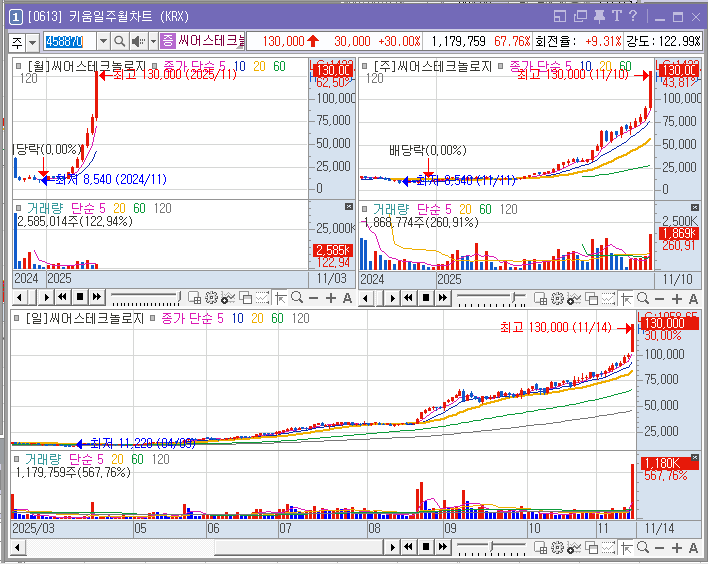Viewport: 708px width, 564px height.
Task: Stop the daily chart playback
Action: [426, 547]
